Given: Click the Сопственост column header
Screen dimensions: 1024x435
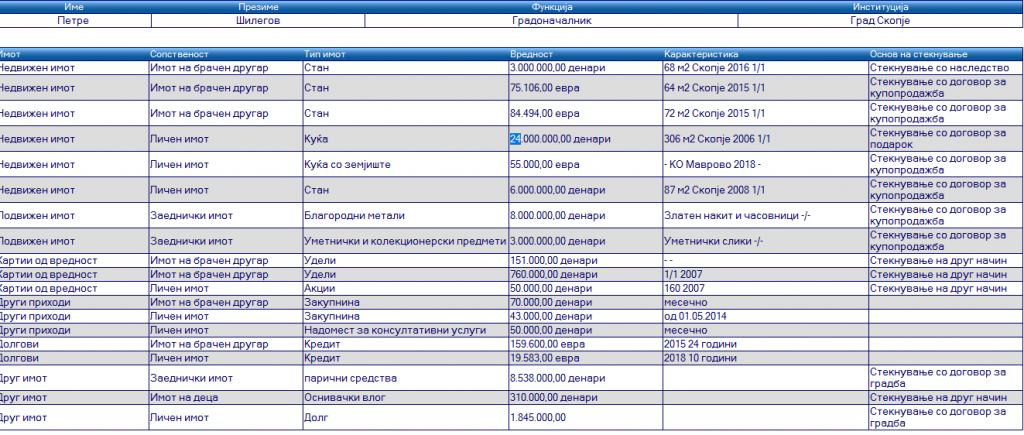Looking at the screenshot, I should [x=225, y=54].
